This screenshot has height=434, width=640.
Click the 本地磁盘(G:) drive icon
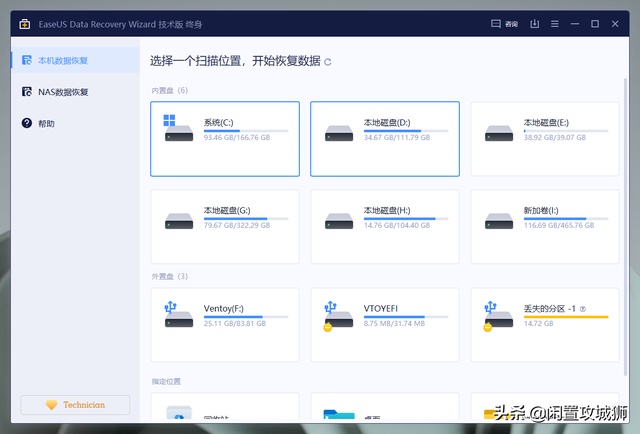(179, 221)
